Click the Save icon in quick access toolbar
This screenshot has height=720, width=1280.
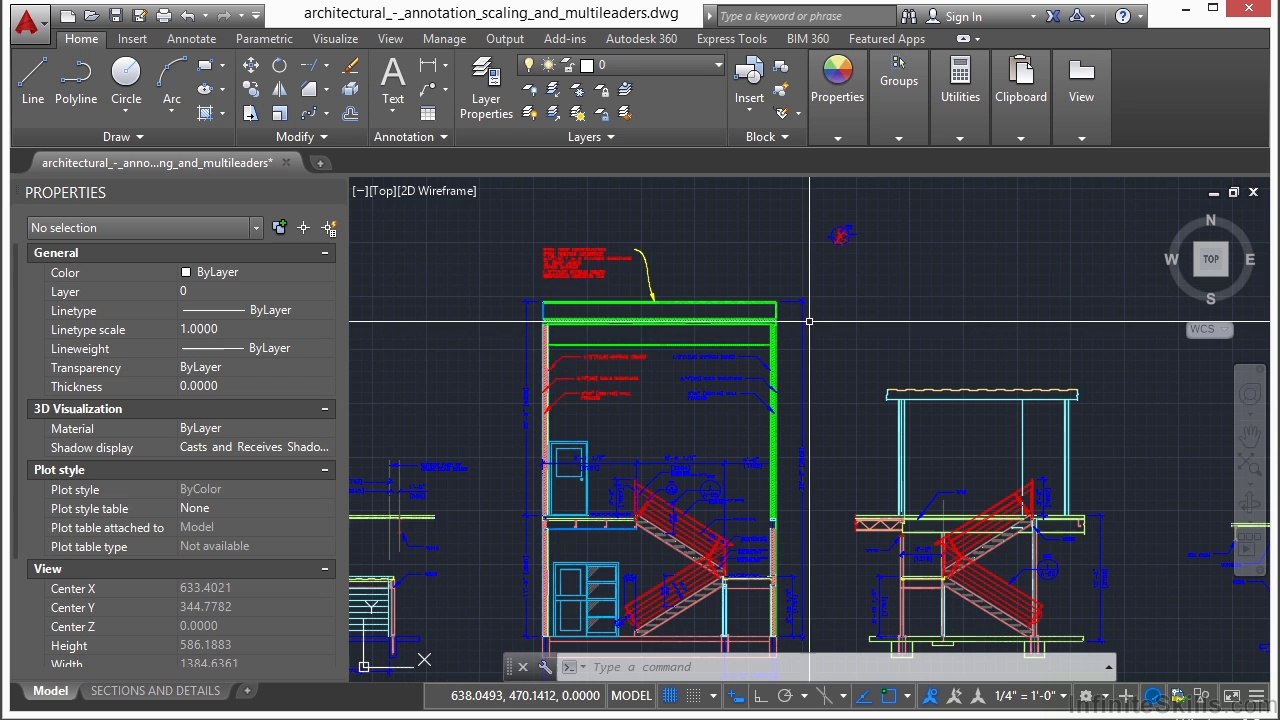click(116, 15)
